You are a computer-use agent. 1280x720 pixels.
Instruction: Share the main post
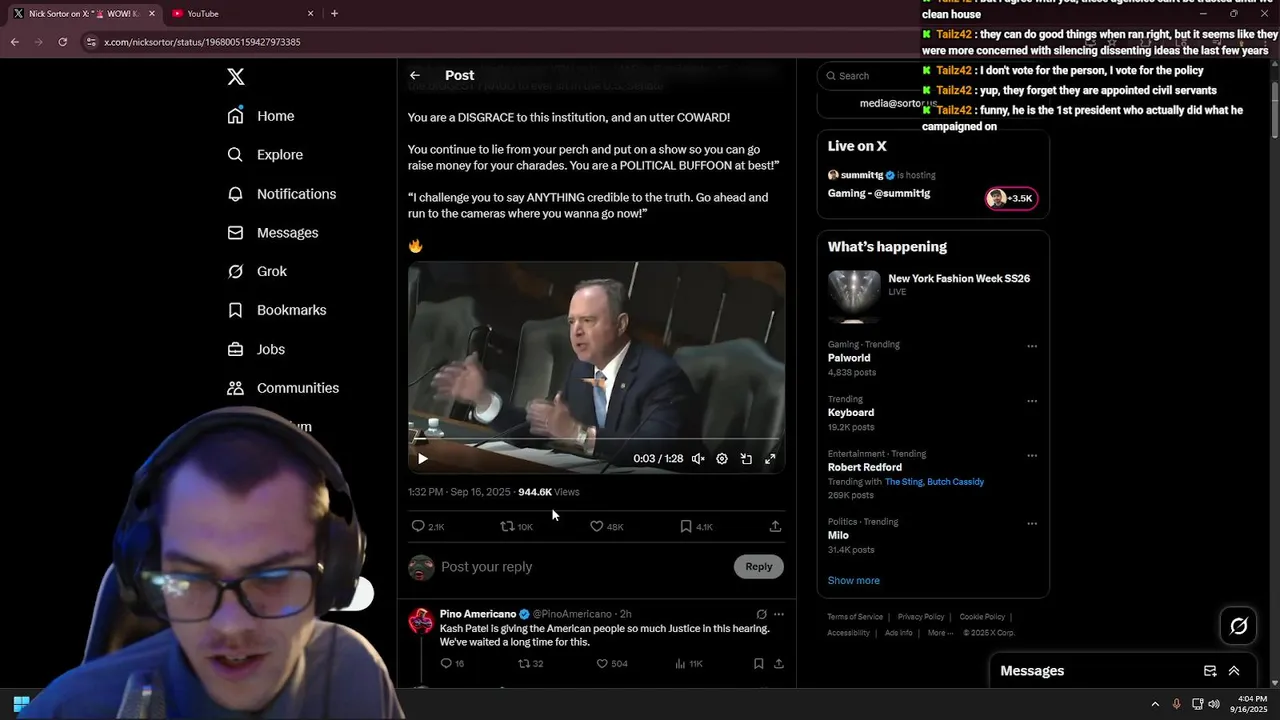click(x=775, y=526)
